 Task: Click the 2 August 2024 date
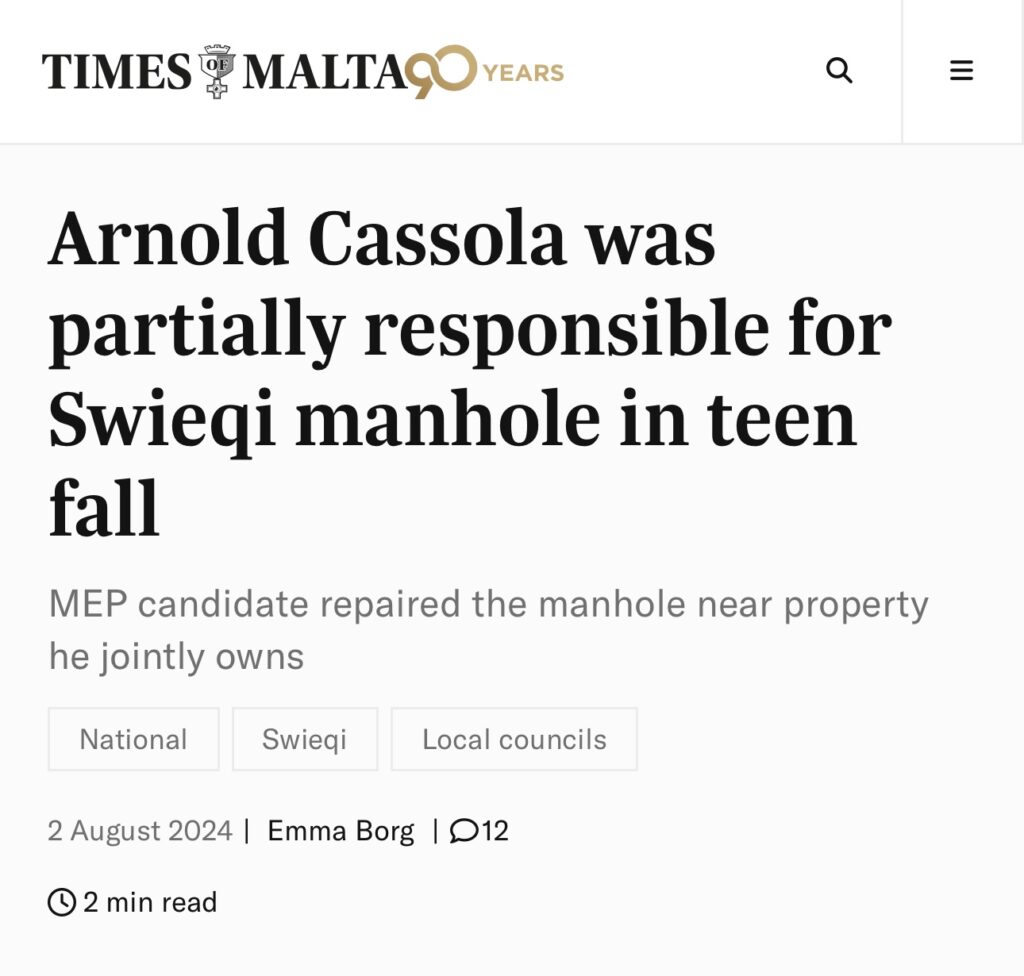click(x=140, y=831)
